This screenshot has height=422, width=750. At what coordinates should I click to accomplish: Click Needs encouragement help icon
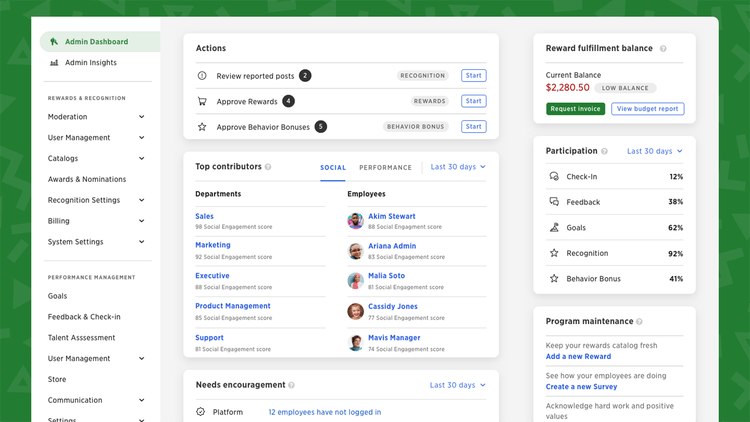(x=291, y=385)
